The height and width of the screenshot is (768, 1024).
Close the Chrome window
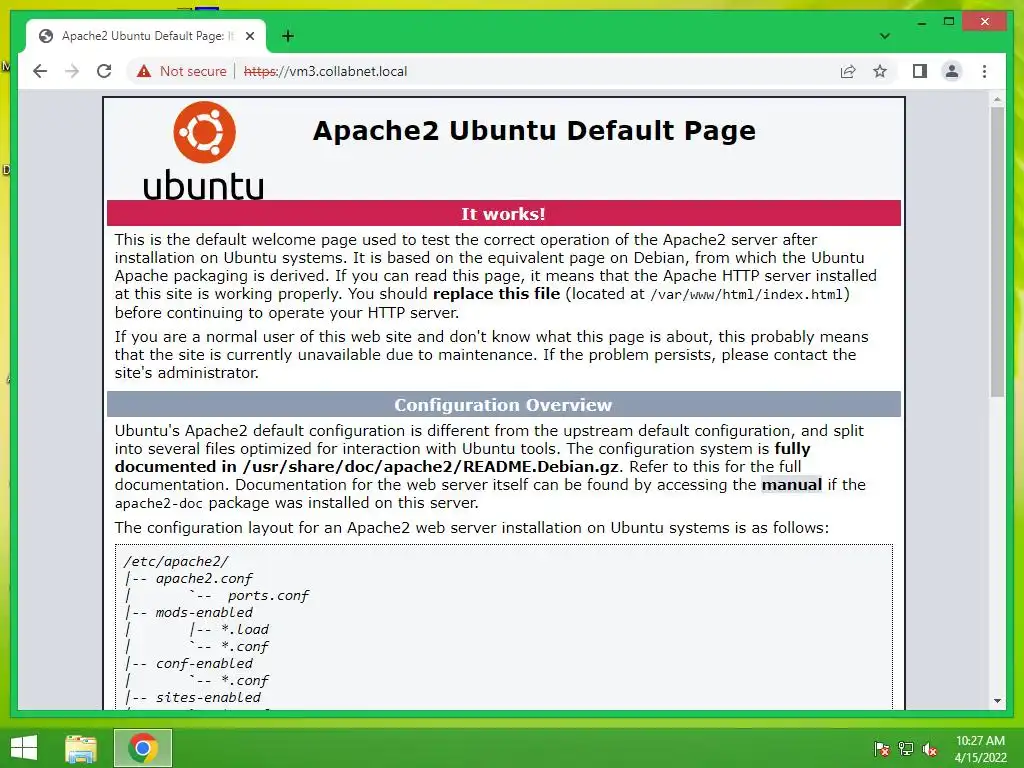pos(985,22)
